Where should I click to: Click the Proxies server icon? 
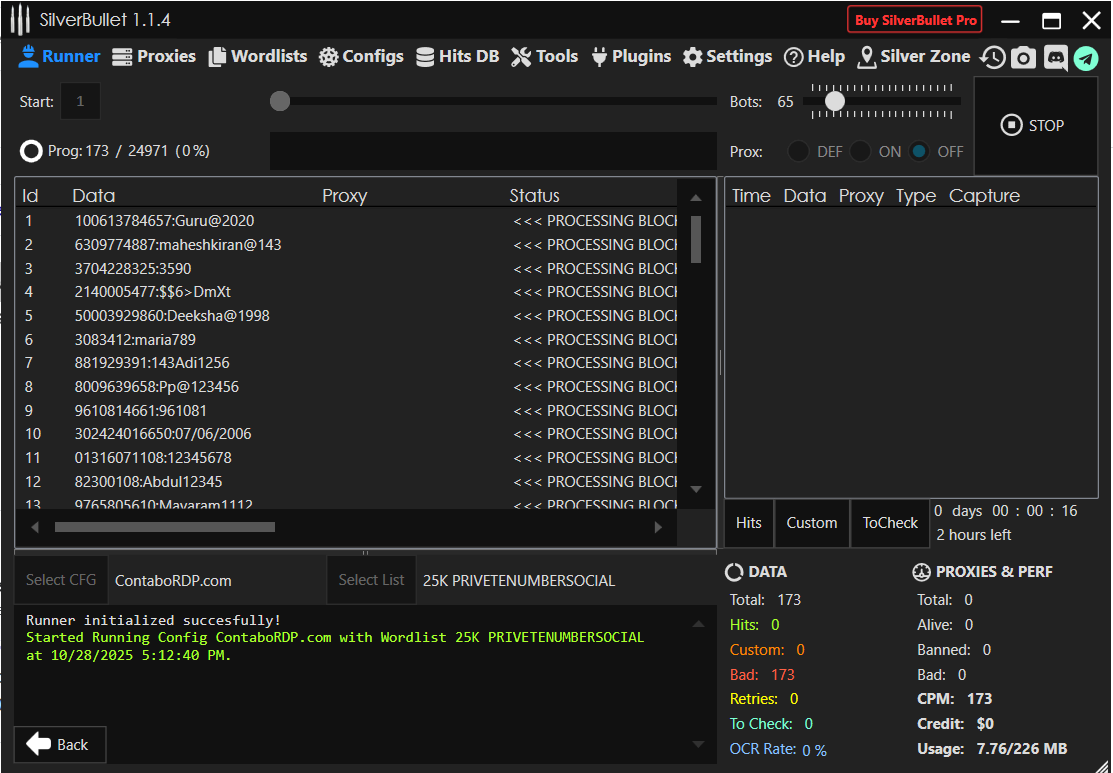pos(122,57)
